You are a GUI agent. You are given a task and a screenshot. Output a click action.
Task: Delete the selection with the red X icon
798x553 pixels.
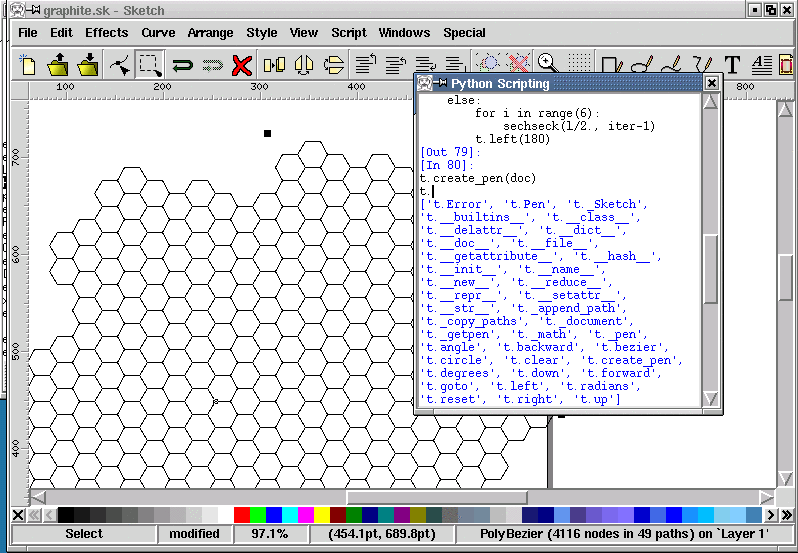242,65
